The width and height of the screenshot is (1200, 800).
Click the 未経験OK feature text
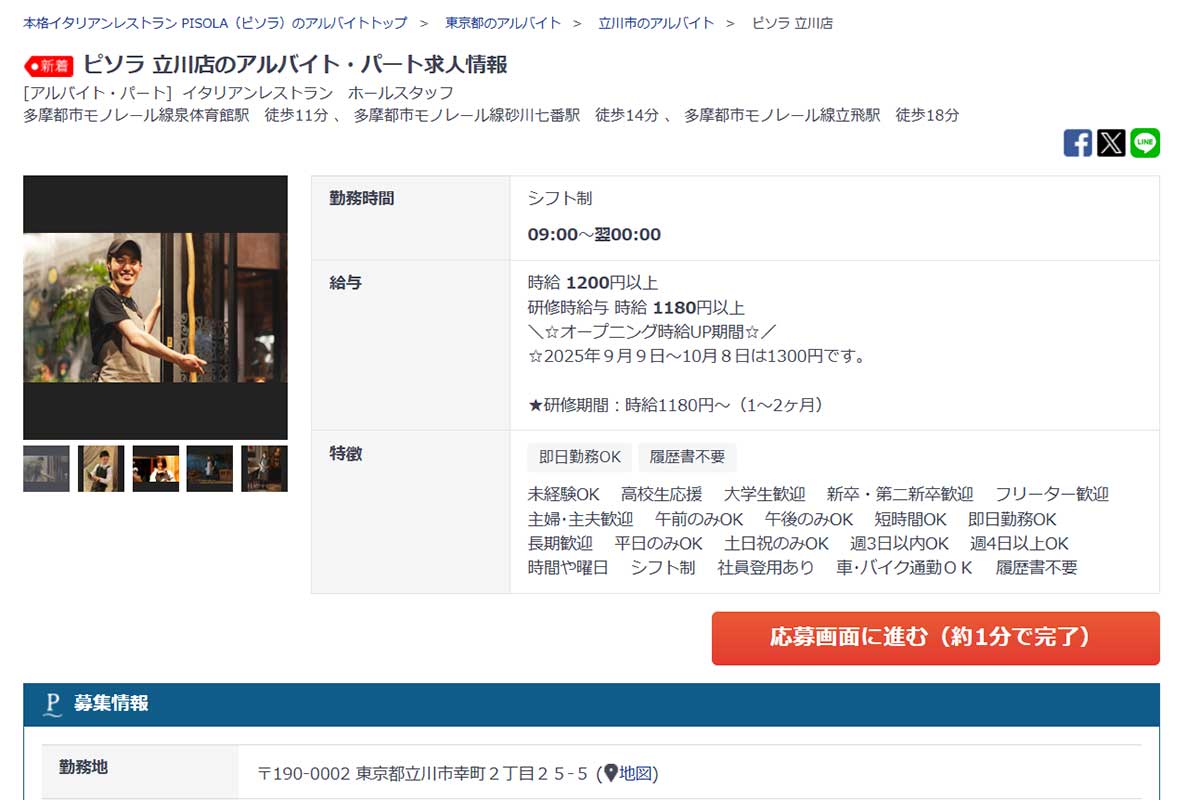563,494
